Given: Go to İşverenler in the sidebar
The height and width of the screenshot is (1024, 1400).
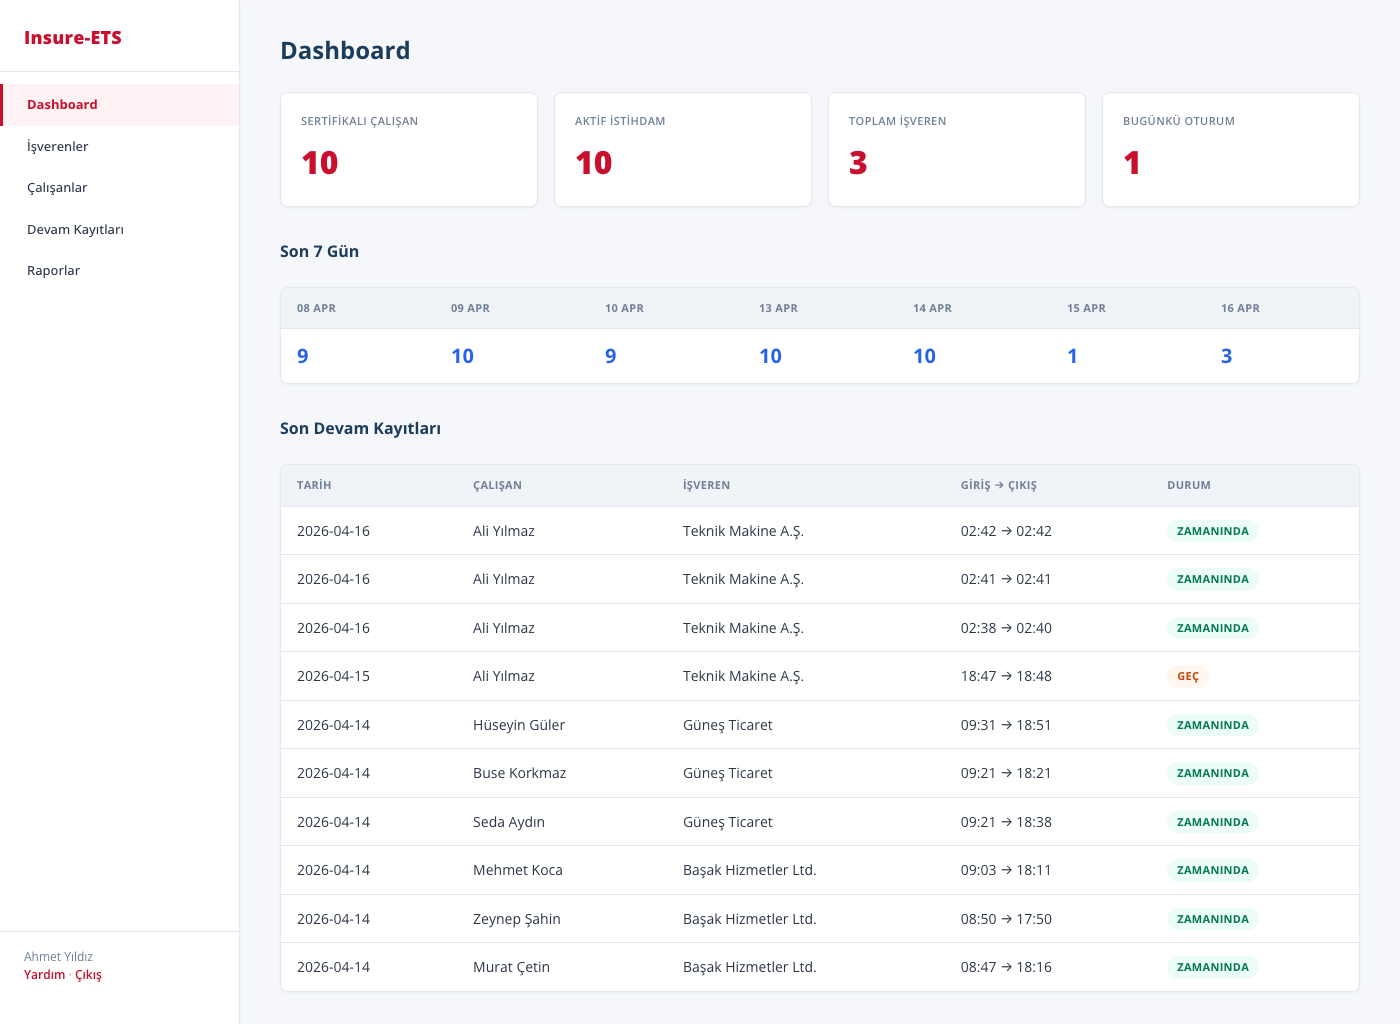Looking at the screenshot, I should click(x=58, y=147).
